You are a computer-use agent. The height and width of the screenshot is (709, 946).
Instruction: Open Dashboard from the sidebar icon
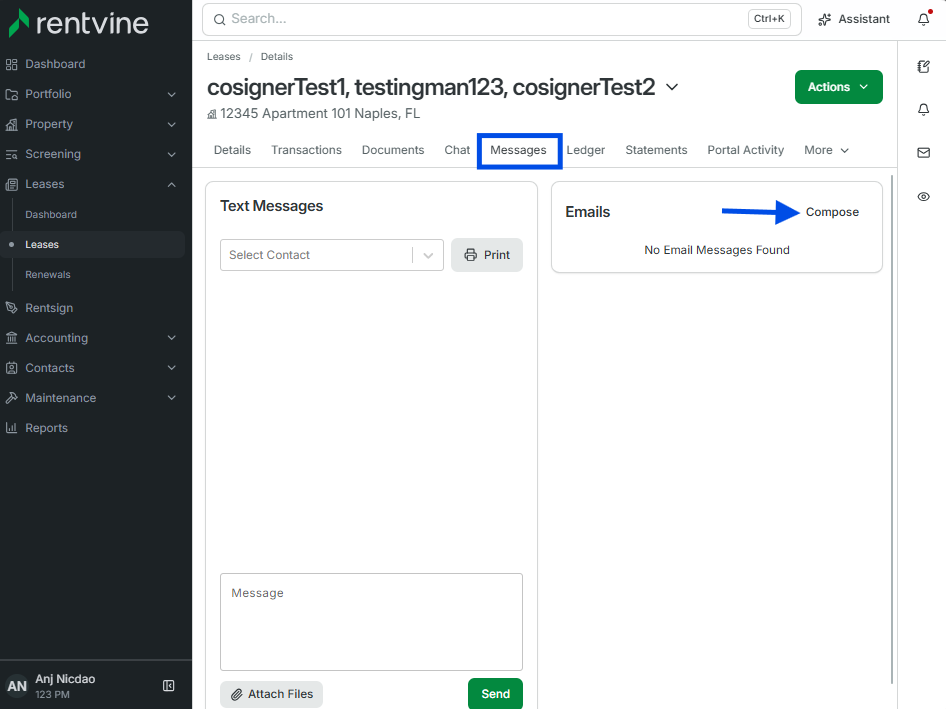pos(11,64)
